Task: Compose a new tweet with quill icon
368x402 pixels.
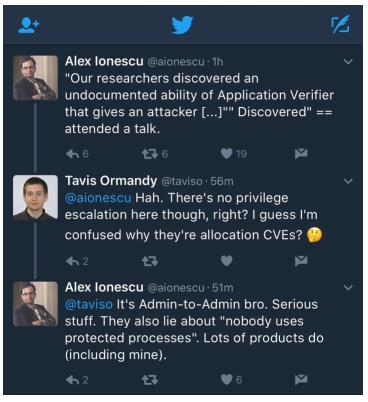Action: point(340,24)
